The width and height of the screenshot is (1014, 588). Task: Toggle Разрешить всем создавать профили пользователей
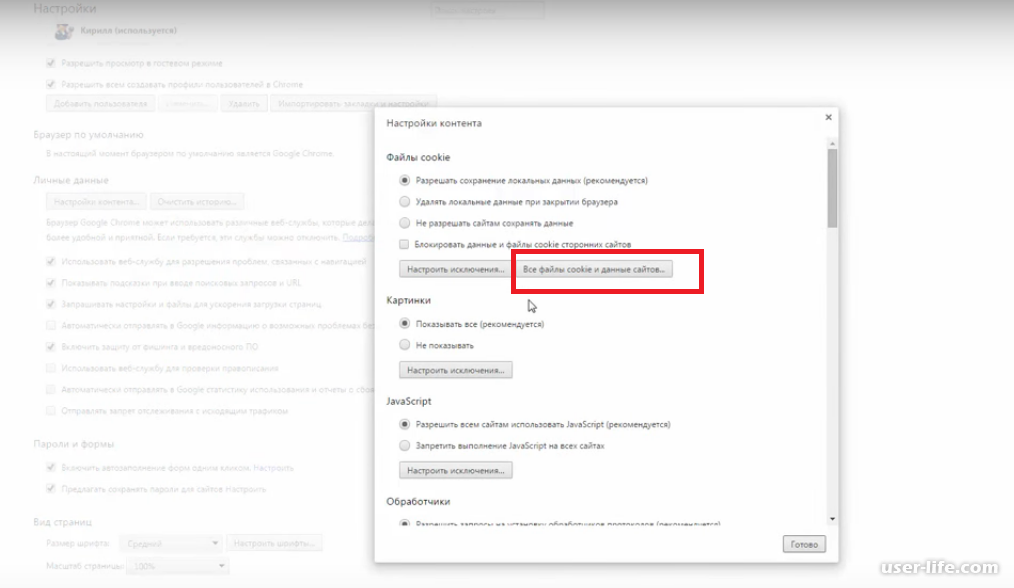[50, 85]
